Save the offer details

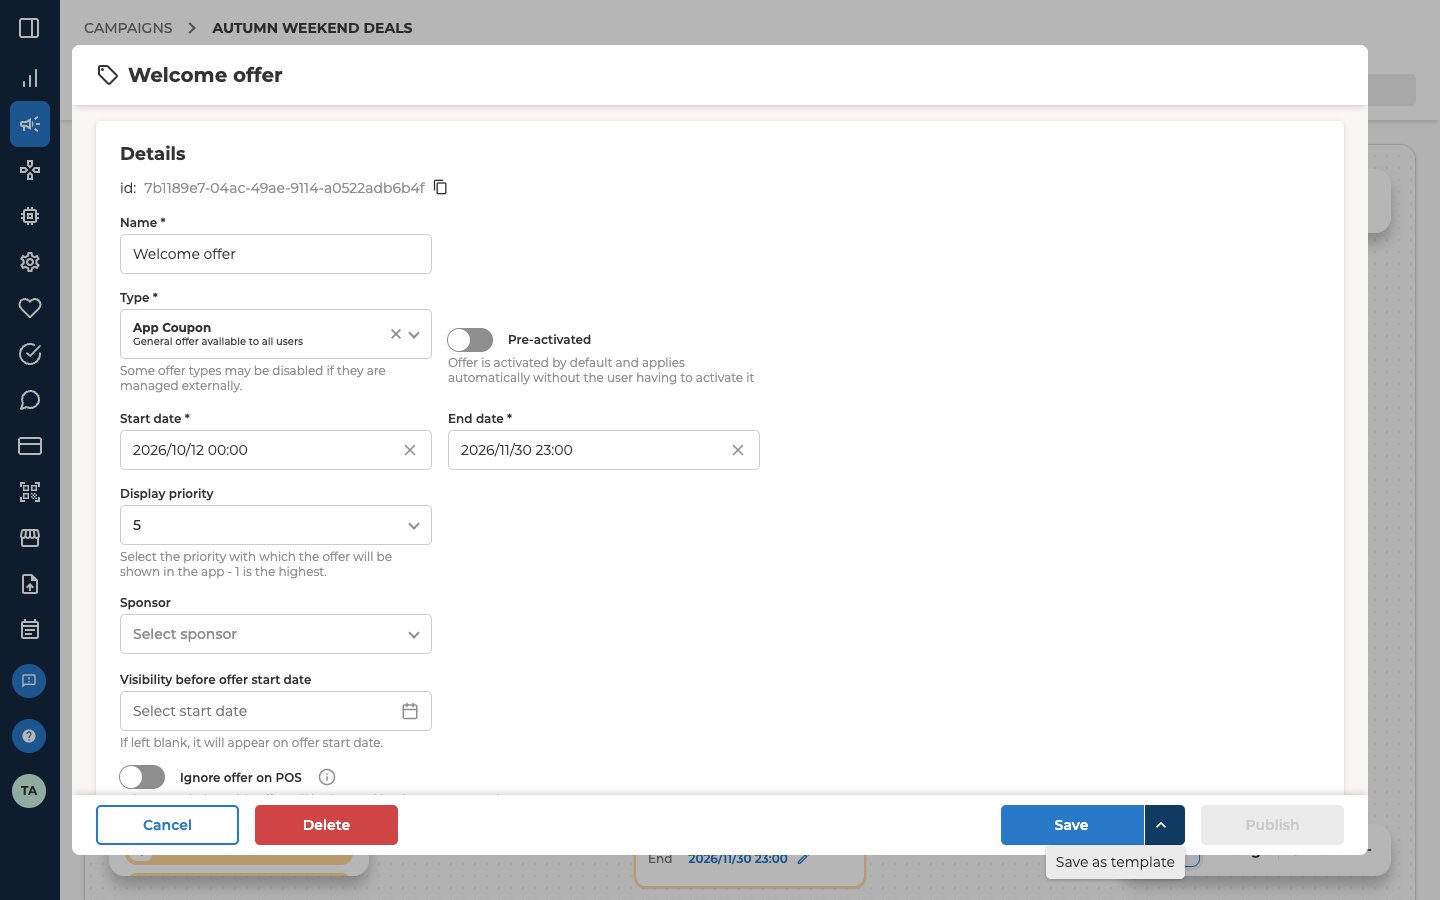click(1072, 825)
